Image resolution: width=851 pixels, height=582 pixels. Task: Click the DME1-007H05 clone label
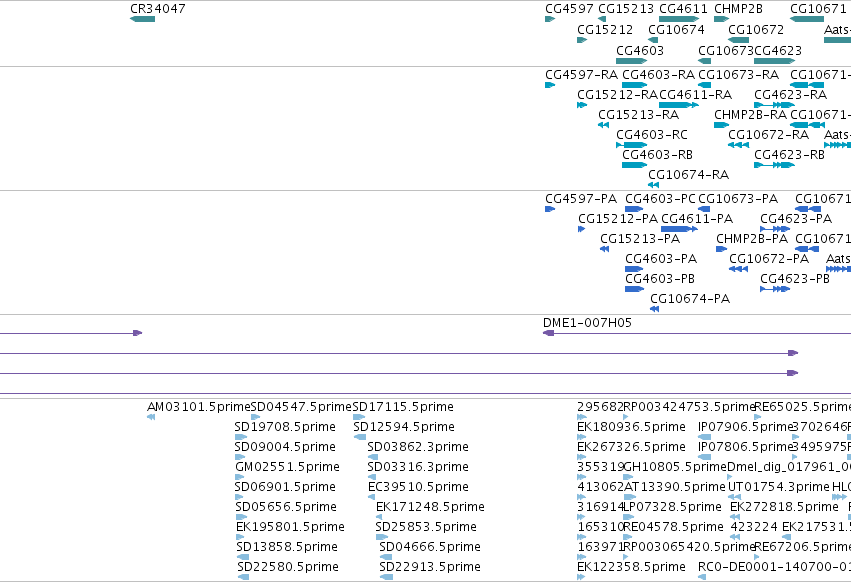(x=587, y=323)
